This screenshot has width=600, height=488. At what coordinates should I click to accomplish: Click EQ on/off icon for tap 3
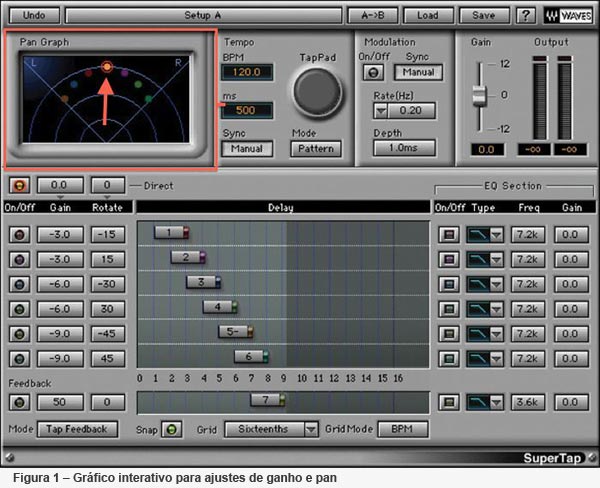449,284
